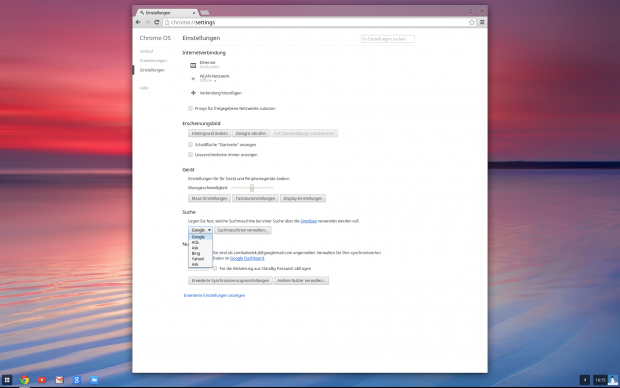The height and width of the screenshot is (388, 620).
Task: Open Erweiterte Synchronisierungseinstellungen
Action: 230,280
